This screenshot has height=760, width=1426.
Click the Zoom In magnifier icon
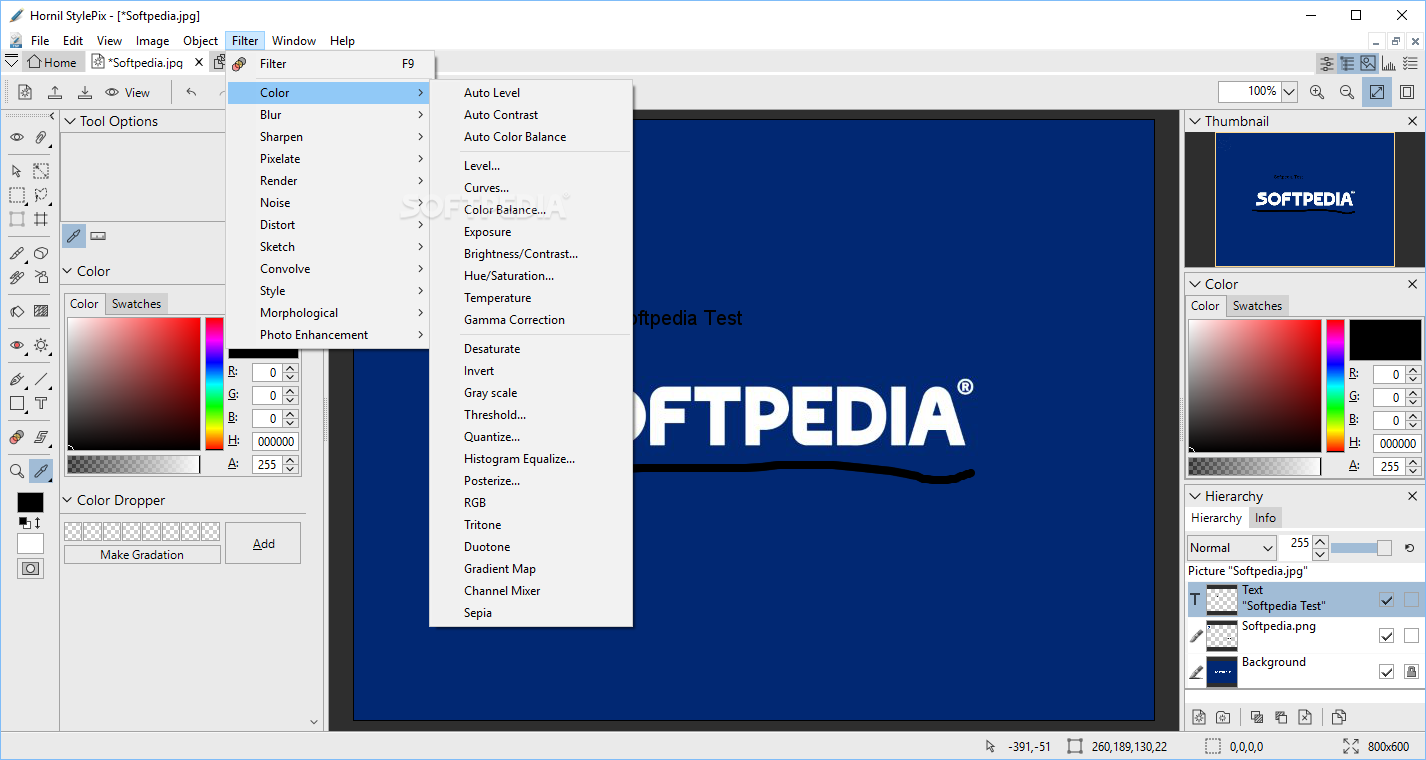click(x=1317, y=92)
